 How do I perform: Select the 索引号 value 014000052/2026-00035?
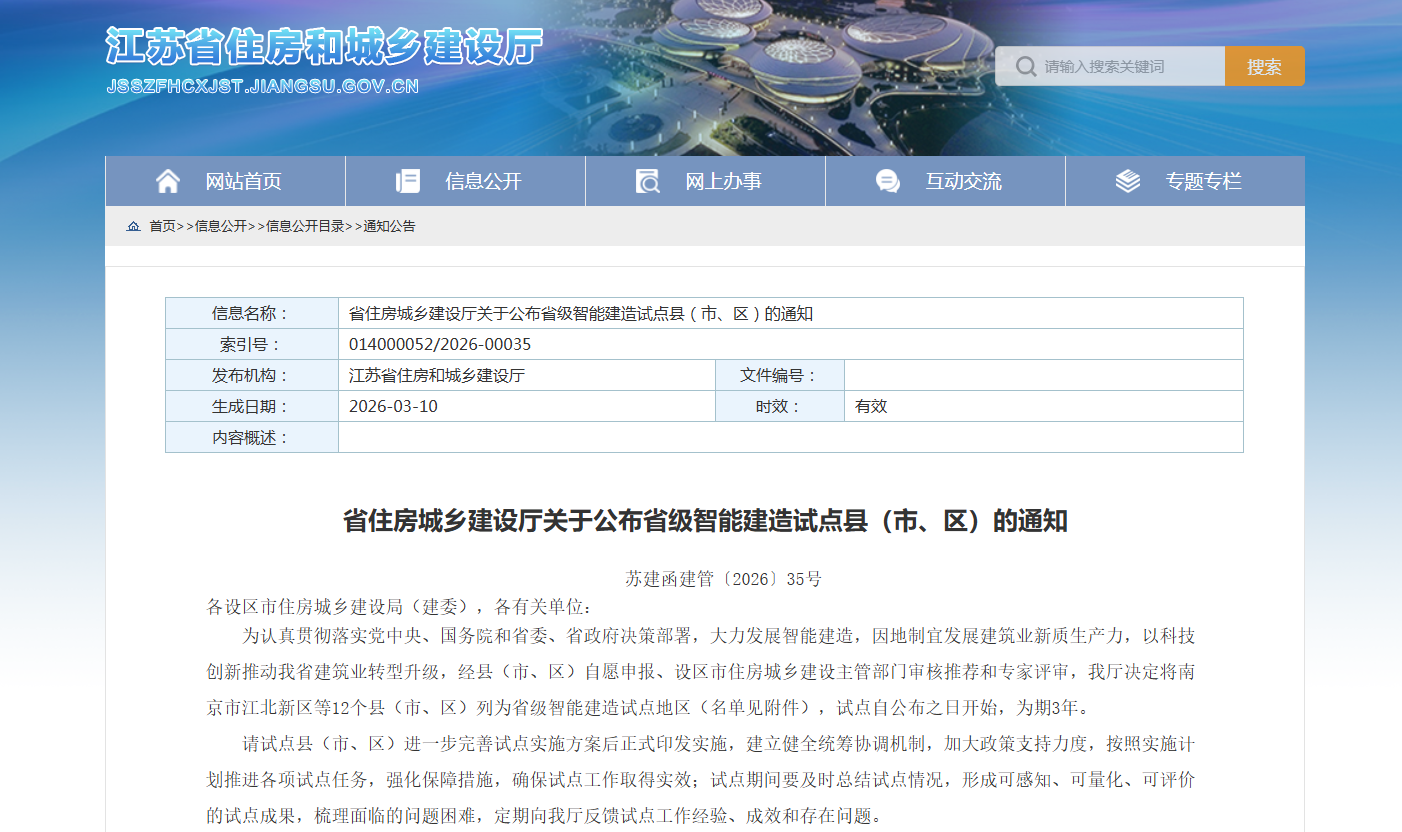point(440,343)
